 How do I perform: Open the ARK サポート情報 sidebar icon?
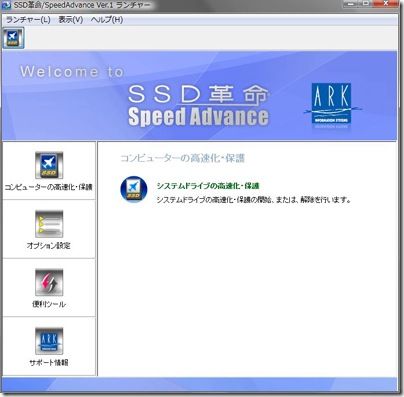point(49,341)
